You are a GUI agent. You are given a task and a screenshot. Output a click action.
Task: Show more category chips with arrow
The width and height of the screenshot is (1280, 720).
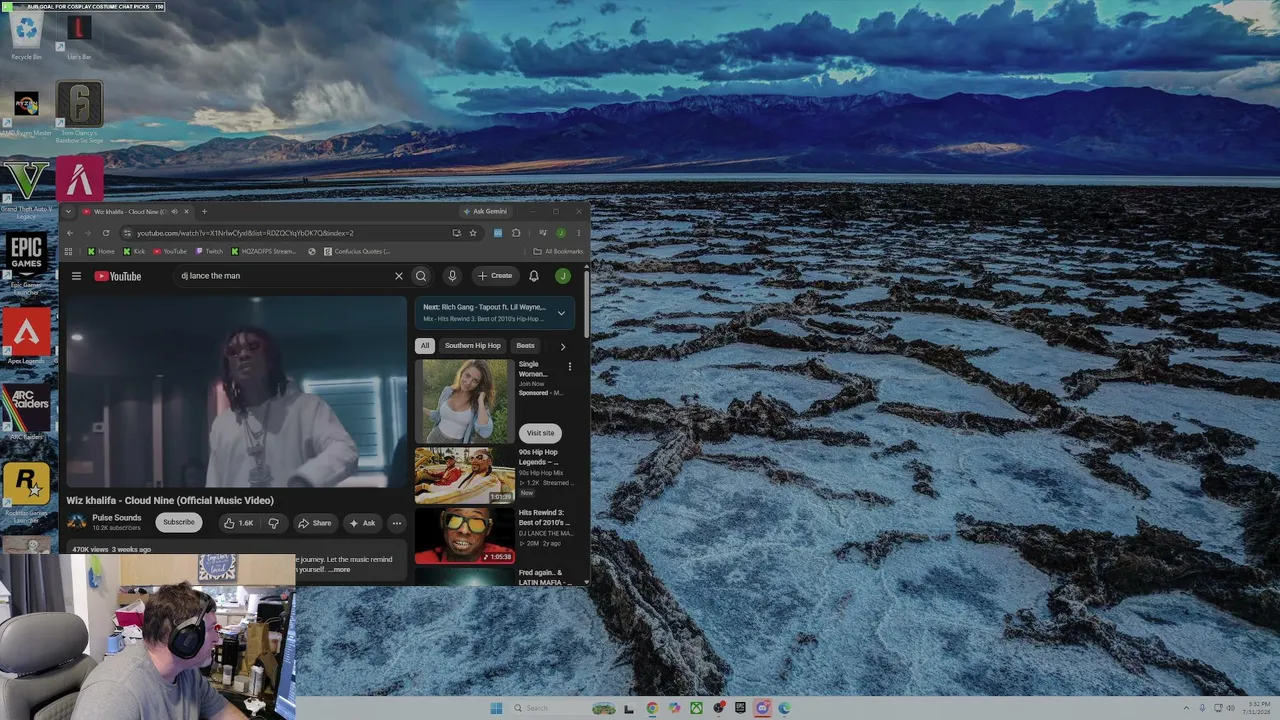click(x=562, y=346)
